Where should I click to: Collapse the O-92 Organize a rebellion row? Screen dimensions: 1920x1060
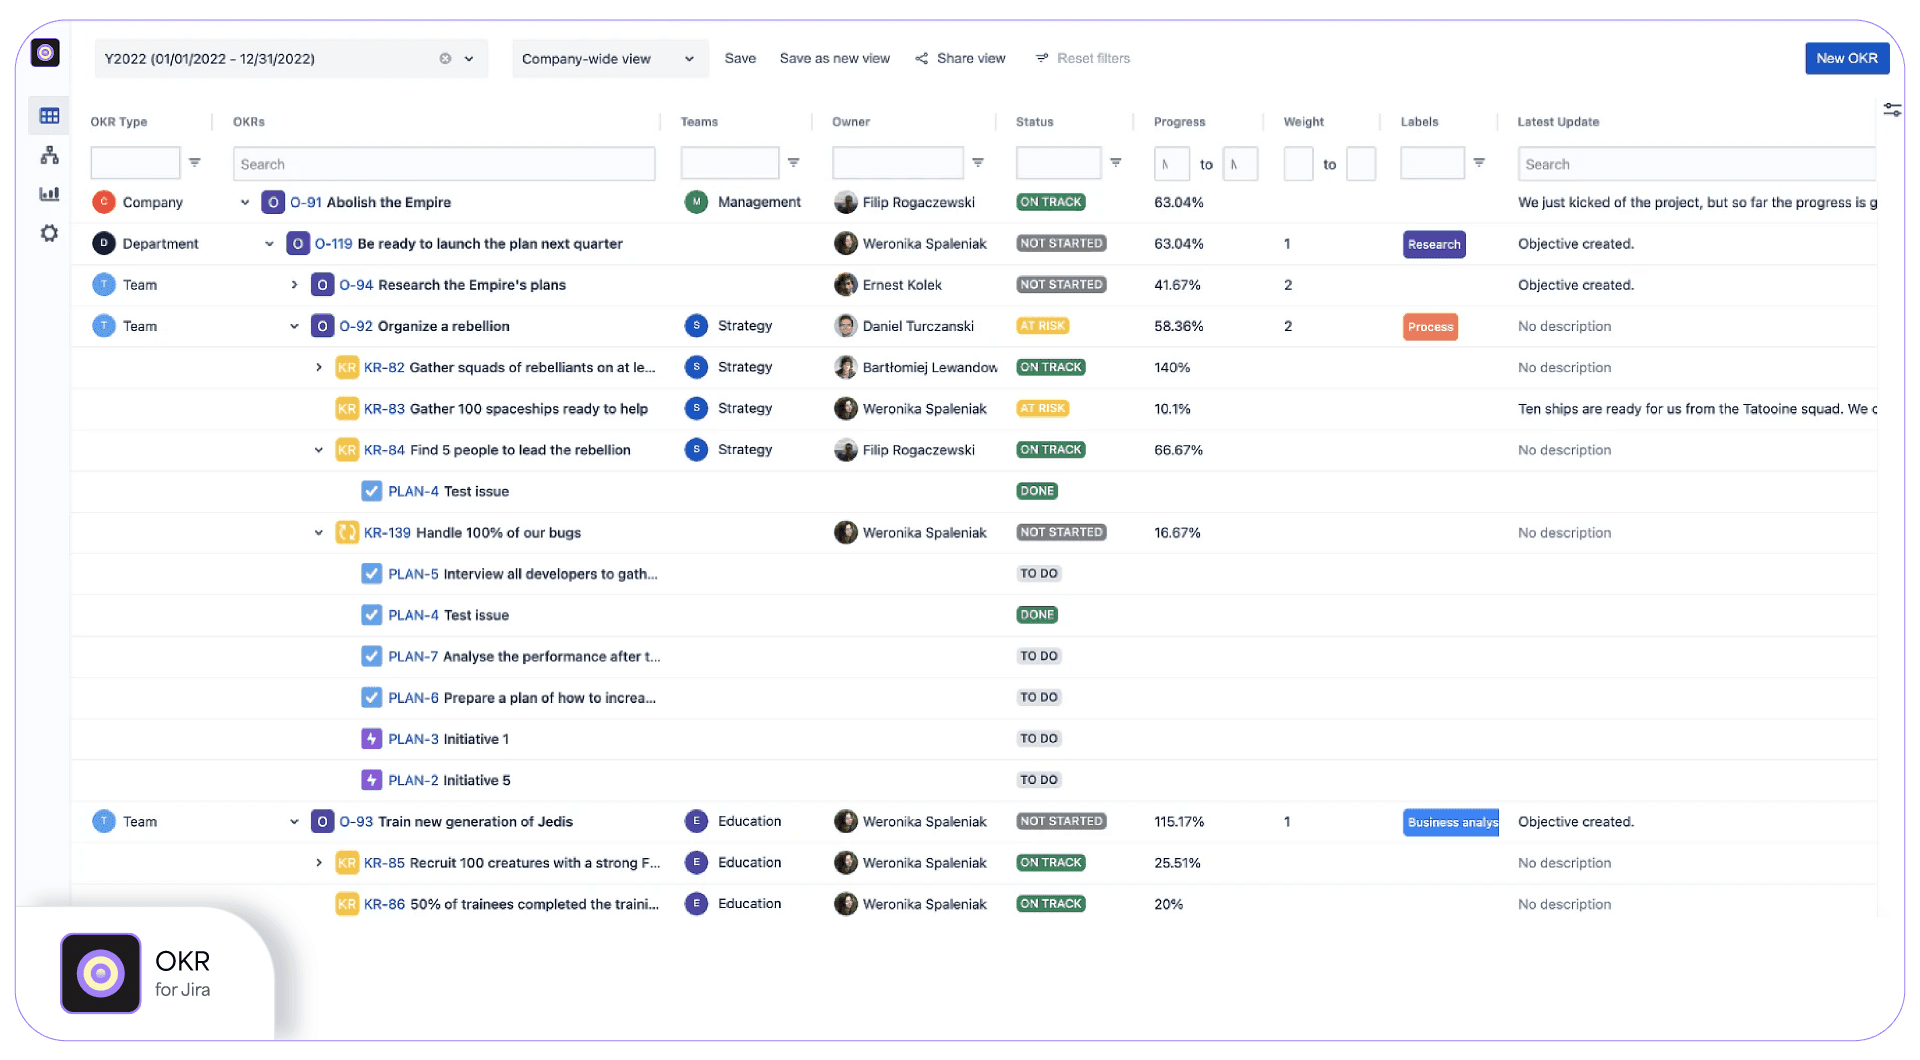coord(294,326)
